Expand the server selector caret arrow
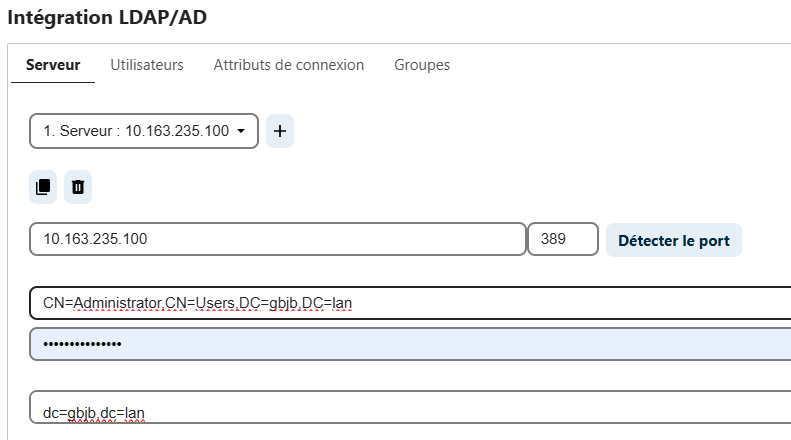The image size is (791, 440). click(241, 131)
